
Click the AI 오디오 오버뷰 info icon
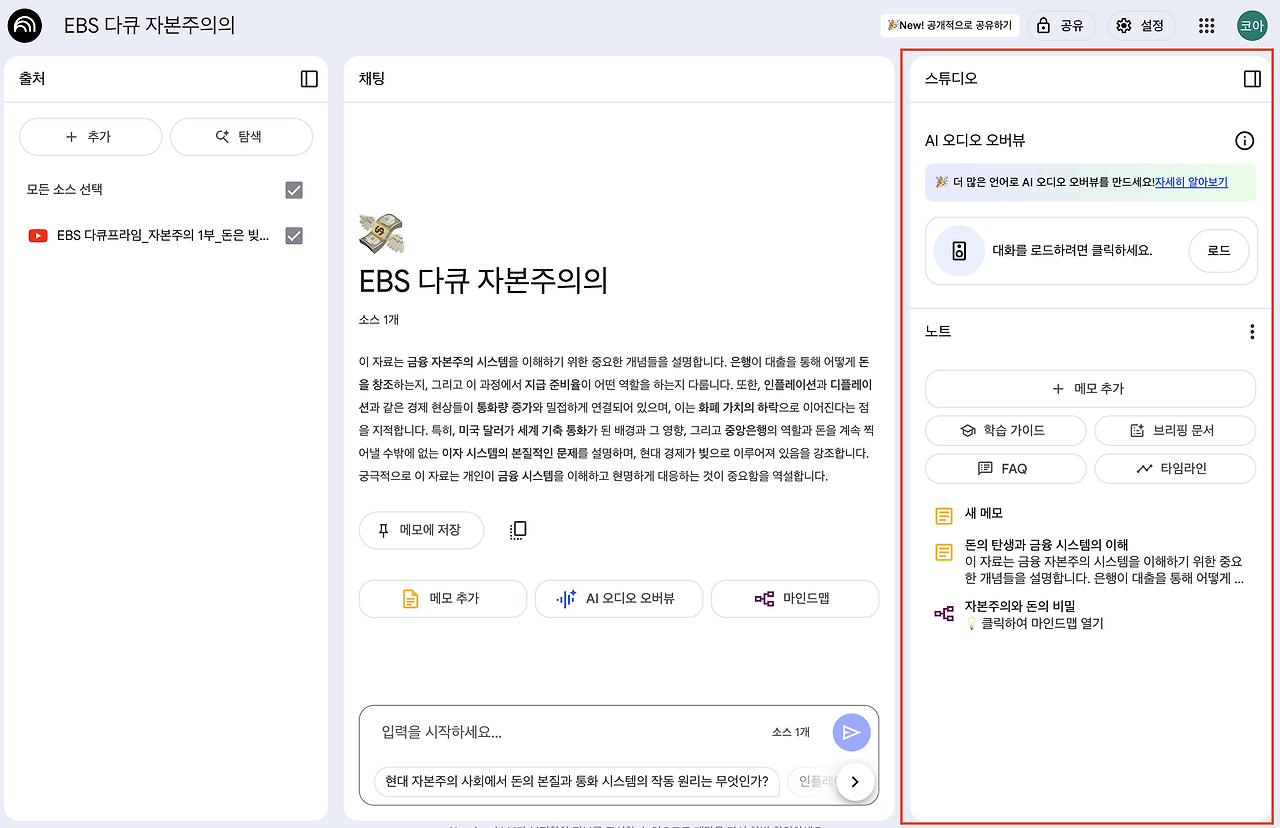[1244, 141]
